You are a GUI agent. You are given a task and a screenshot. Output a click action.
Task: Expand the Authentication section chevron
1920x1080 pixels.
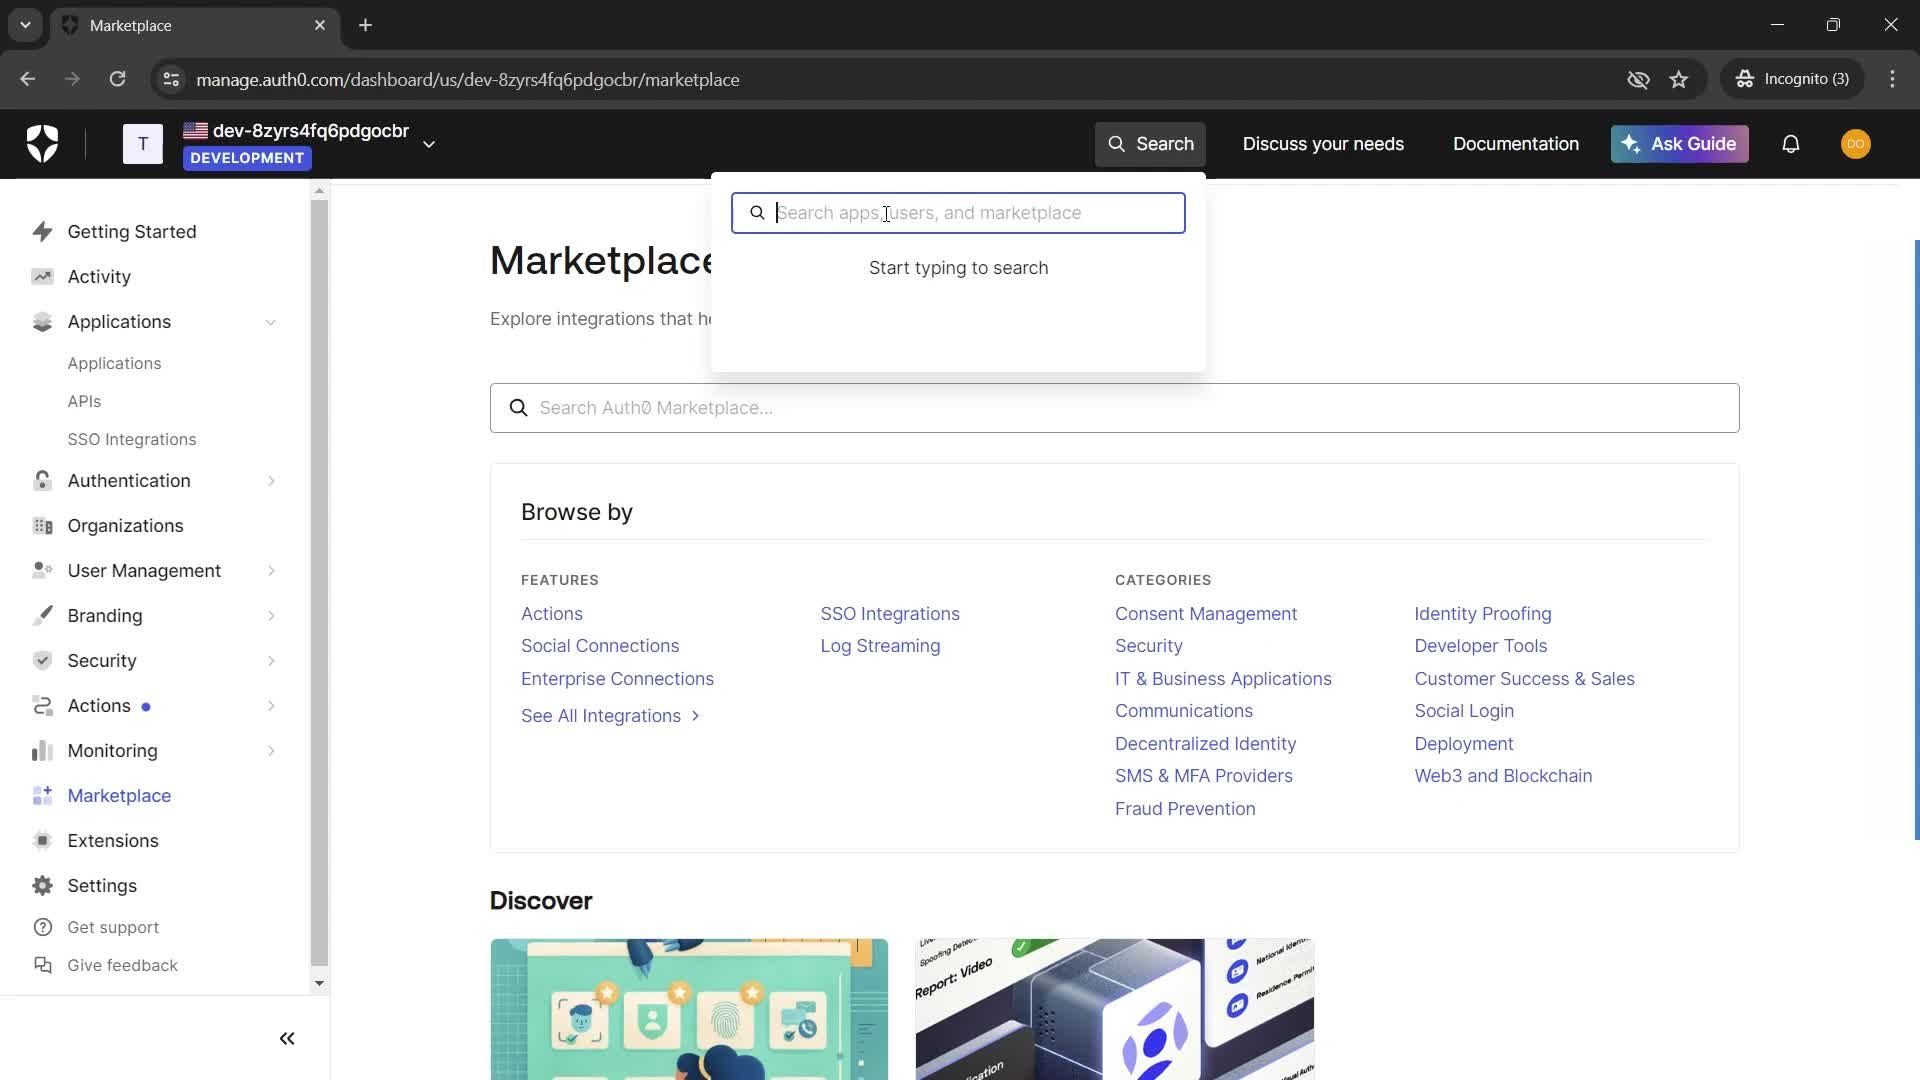(x=271, y=481)
